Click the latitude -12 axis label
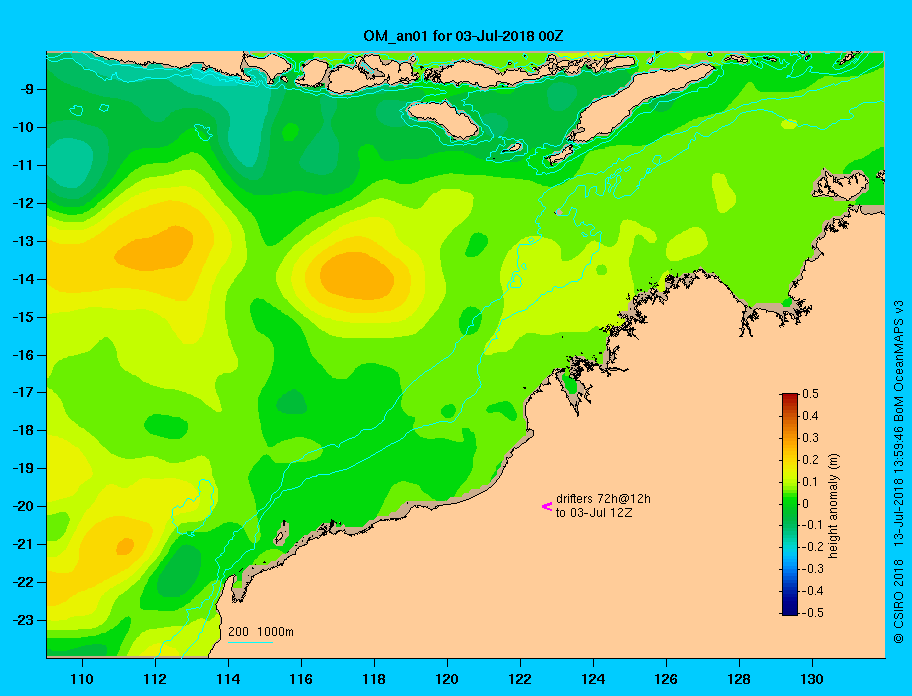Viewport: 912px width, 696px height. pos(22,204)
